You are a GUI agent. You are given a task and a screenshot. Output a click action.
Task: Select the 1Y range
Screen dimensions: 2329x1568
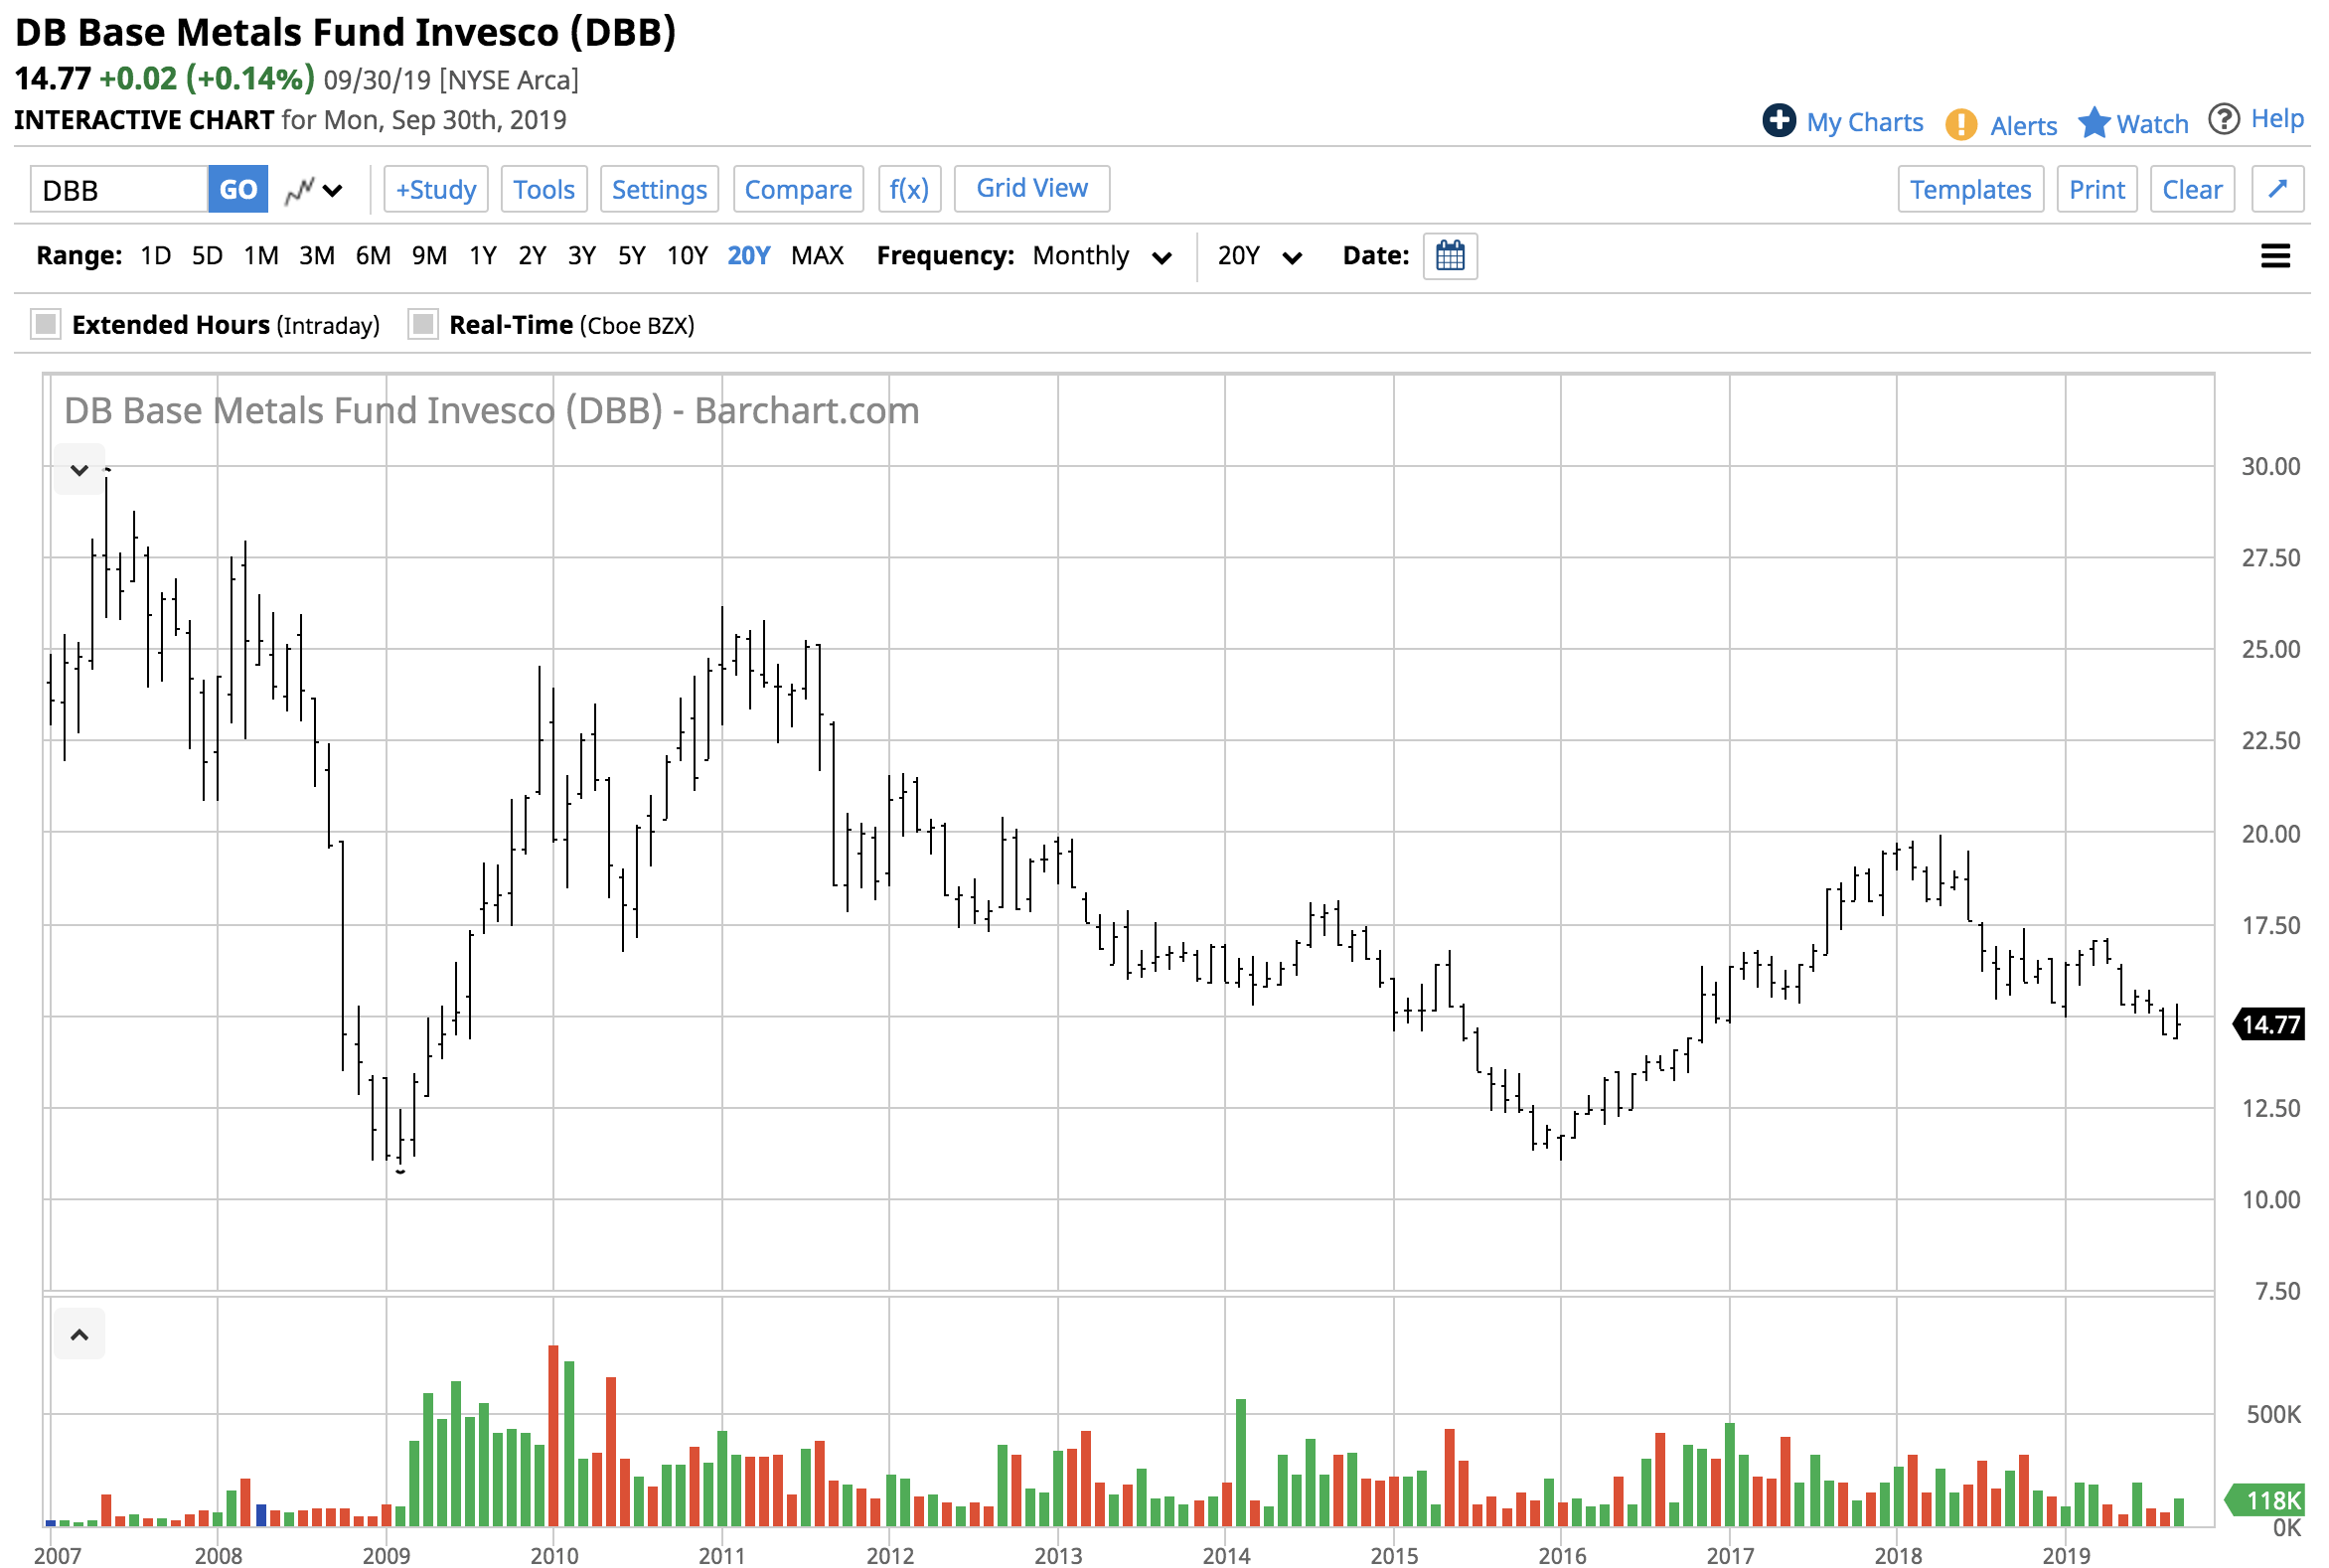[483, 256]
